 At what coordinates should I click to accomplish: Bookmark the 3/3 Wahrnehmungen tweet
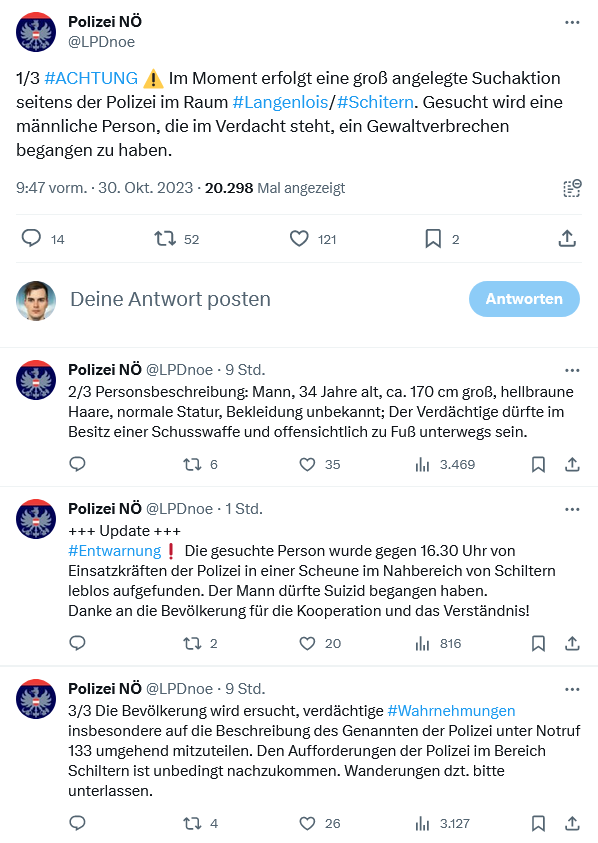538,823
